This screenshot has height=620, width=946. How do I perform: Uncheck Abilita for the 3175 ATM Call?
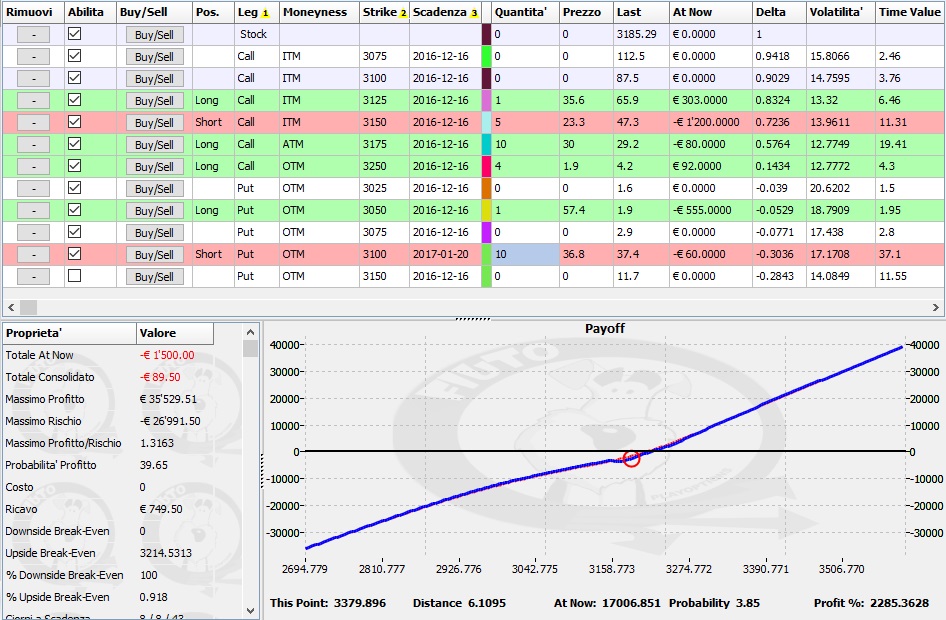(74, 144)
